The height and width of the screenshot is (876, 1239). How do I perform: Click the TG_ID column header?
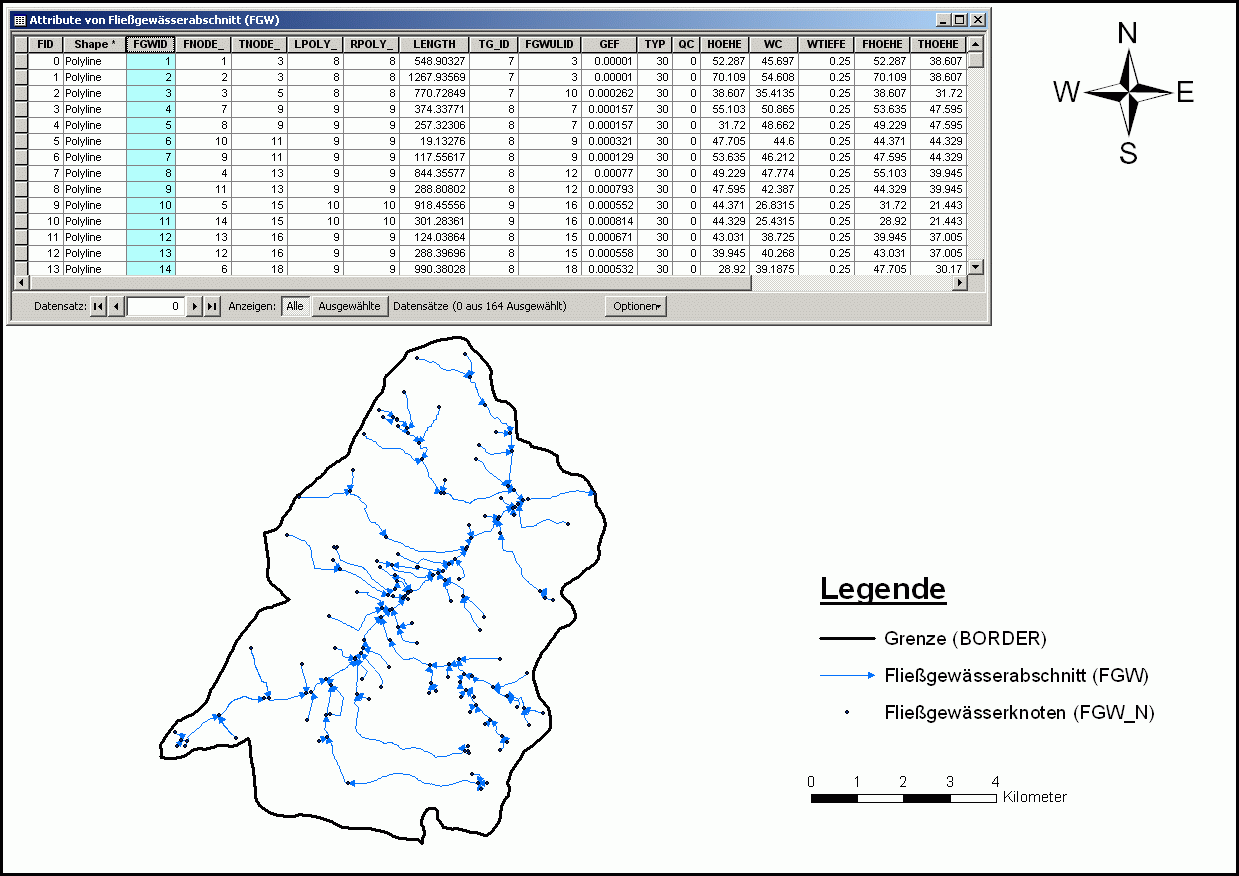tap(494, 44)
